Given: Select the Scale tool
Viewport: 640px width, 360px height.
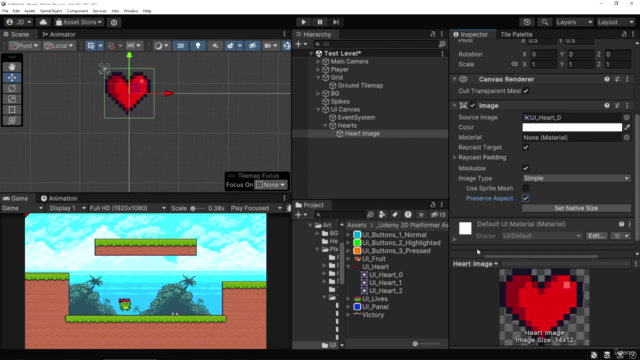Looking at the screenshot, I should [x=12, y=99].
